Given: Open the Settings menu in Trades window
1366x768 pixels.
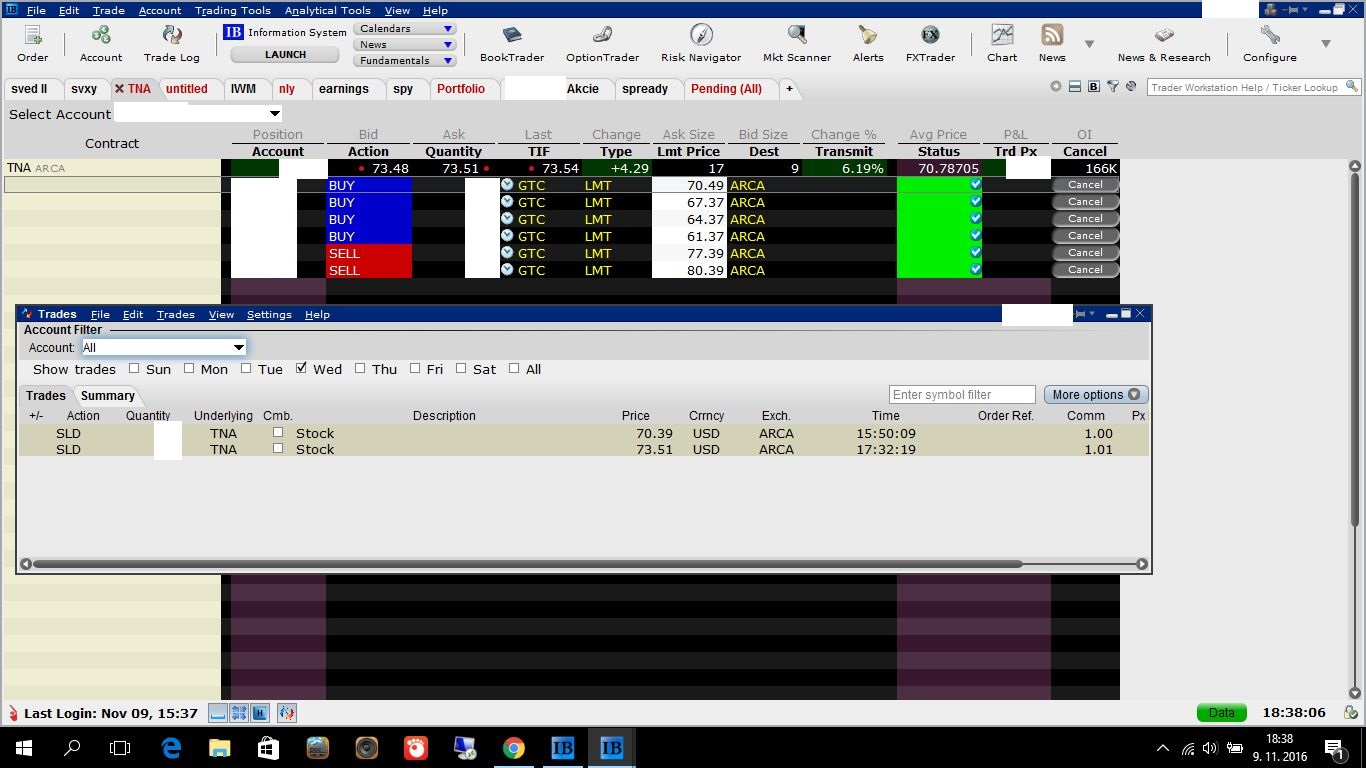Looking at the screenshot, I should tap(269, 314).
